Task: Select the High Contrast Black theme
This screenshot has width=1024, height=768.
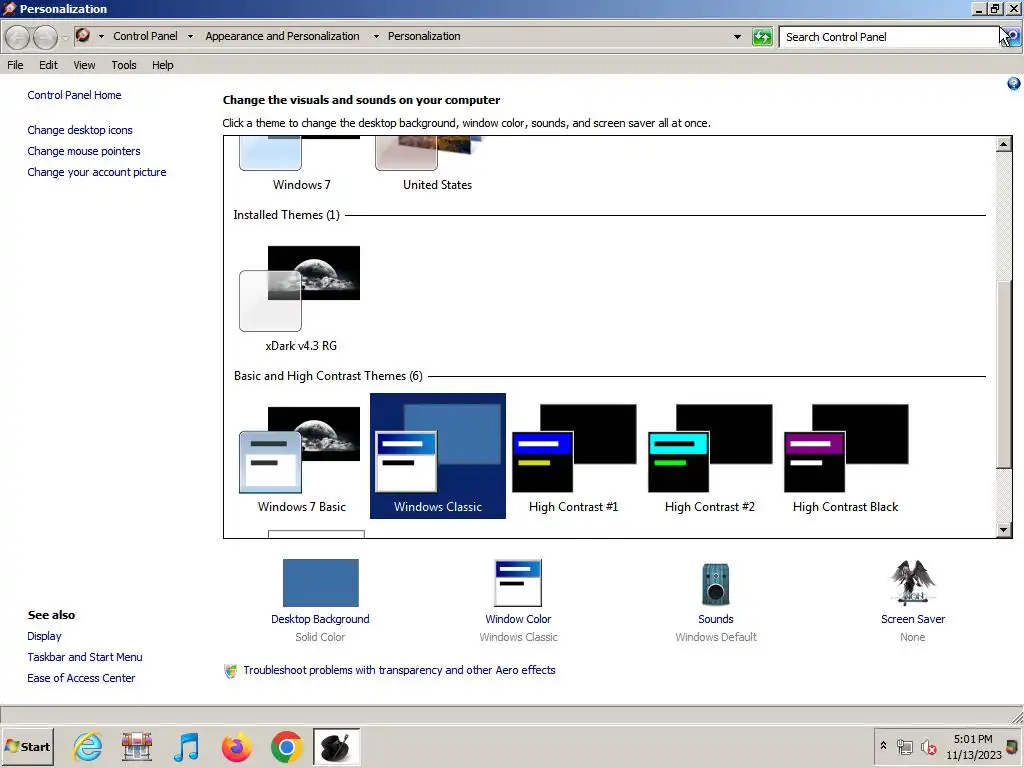Action: pyautogui.click(x=846, y=456)
